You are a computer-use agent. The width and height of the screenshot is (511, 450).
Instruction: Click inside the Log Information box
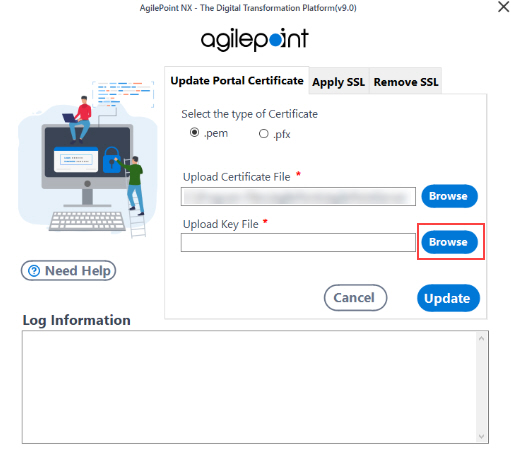[249, 387]
